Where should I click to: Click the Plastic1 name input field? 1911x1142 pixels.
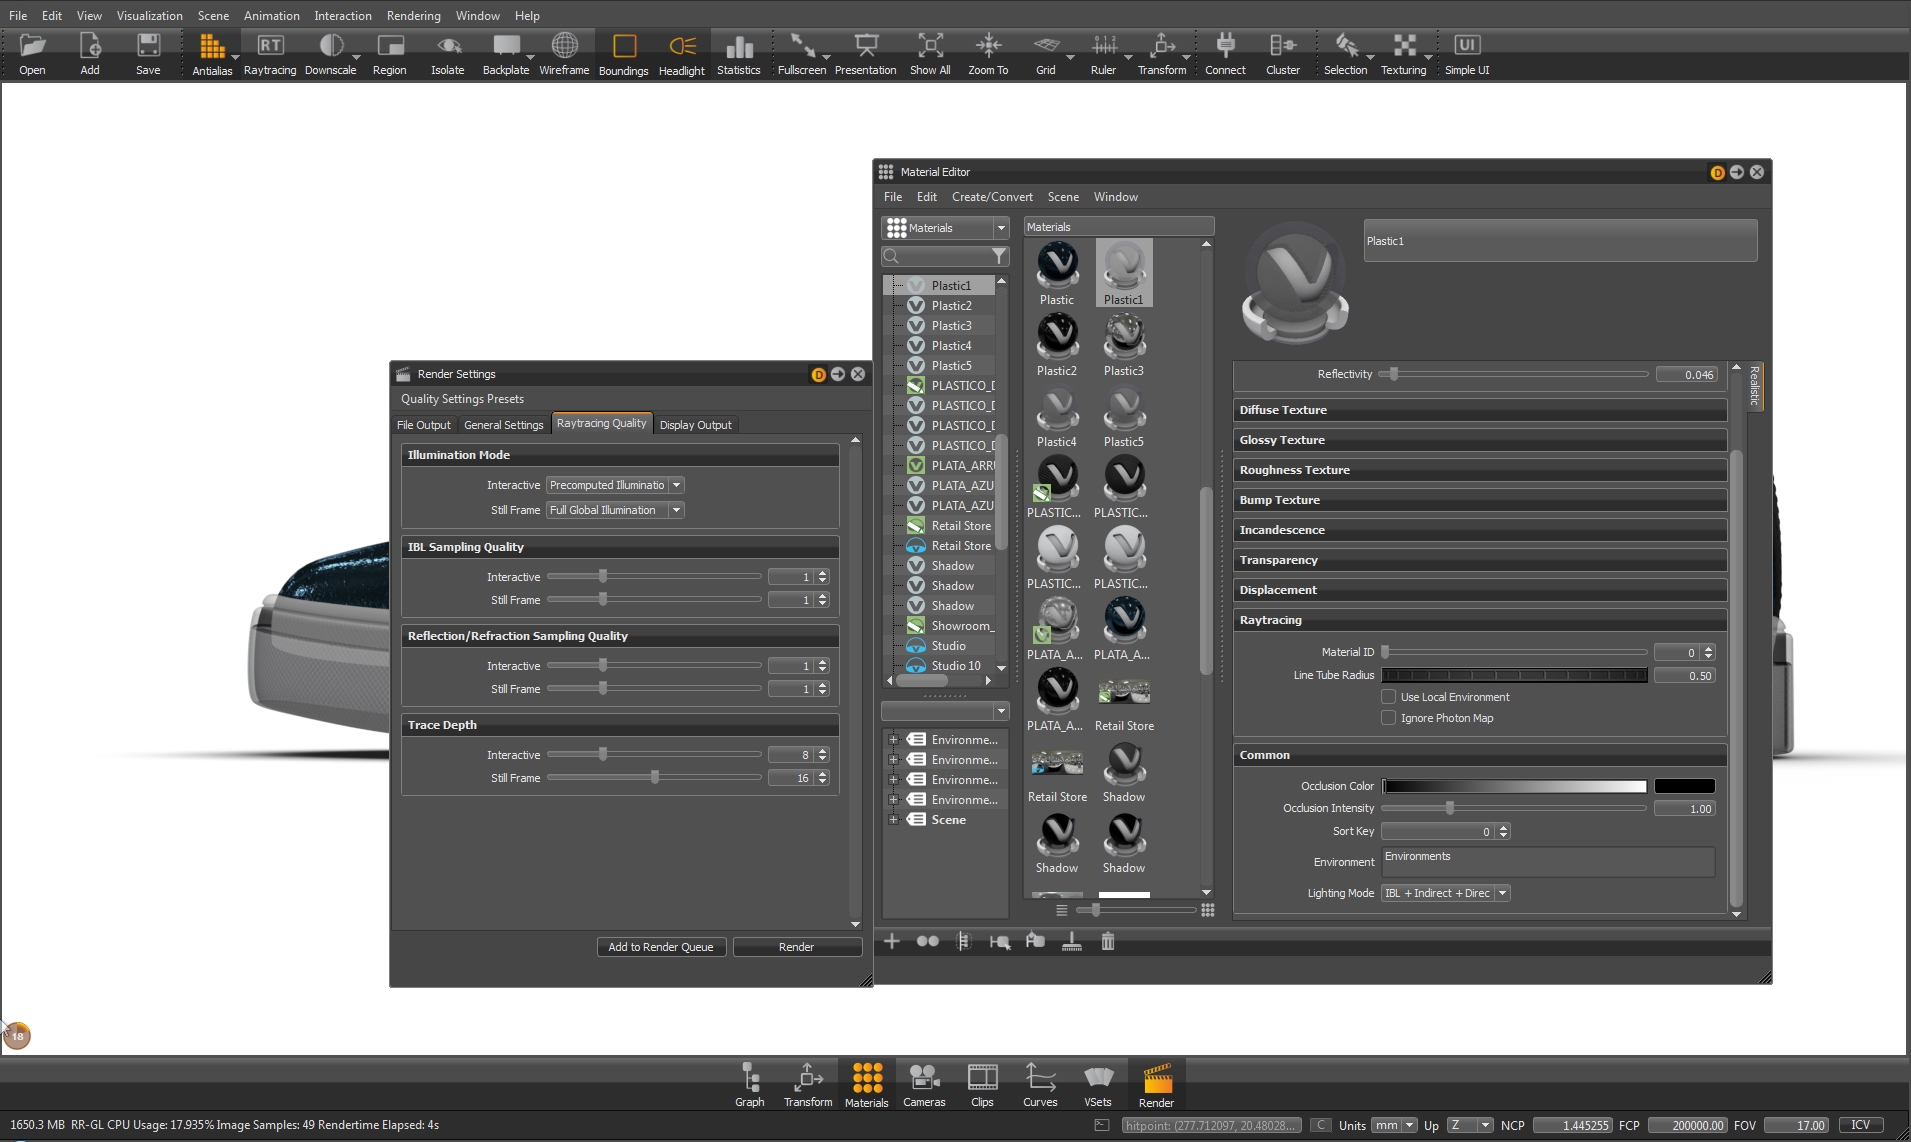(x=1560, y=241)
